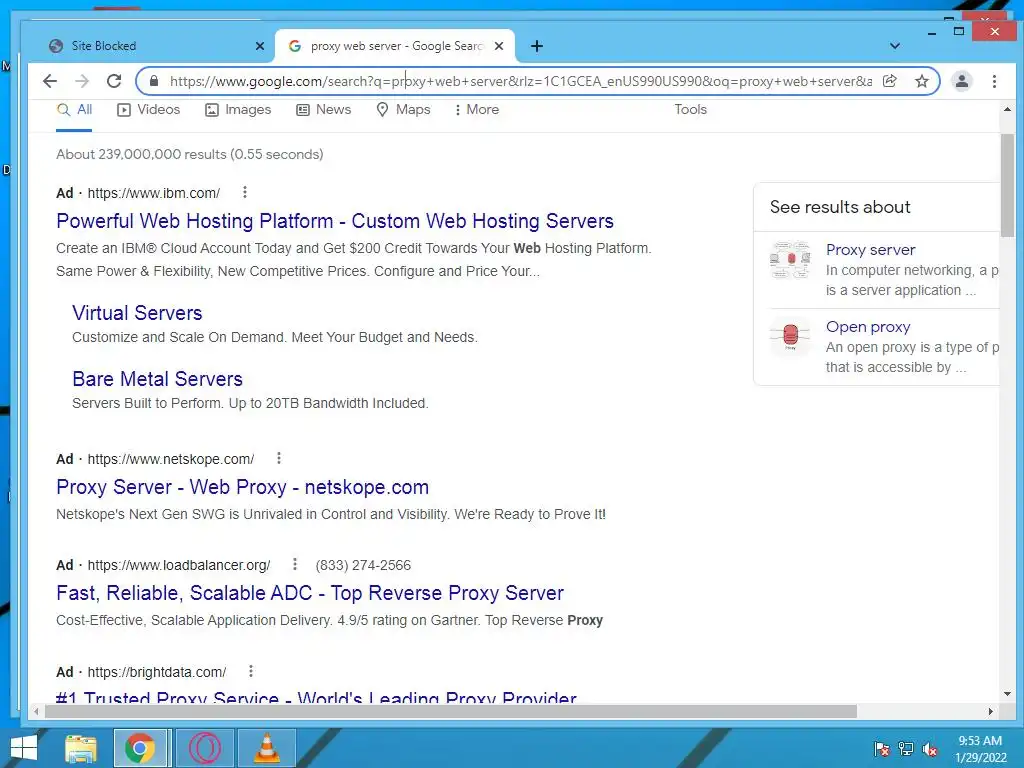The image size is (1024, 768).
Task: Open Chrome's three-dot customize menu
Action: [994, 81]
